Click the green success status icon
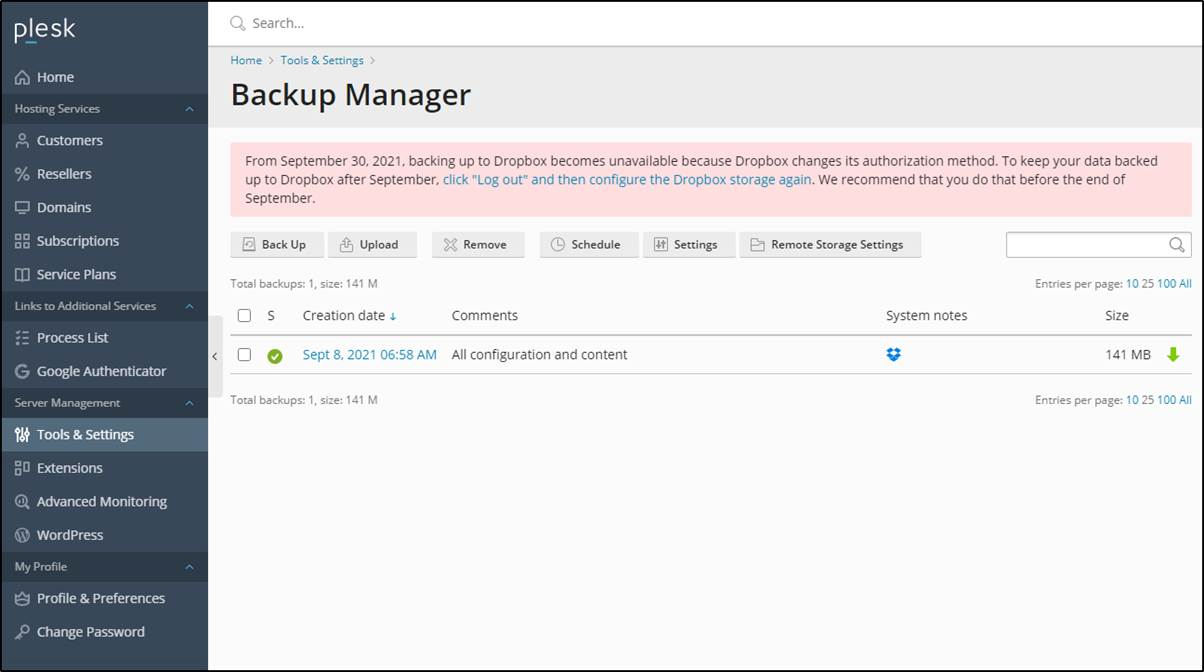1204x672 pixels. [275, 355]
